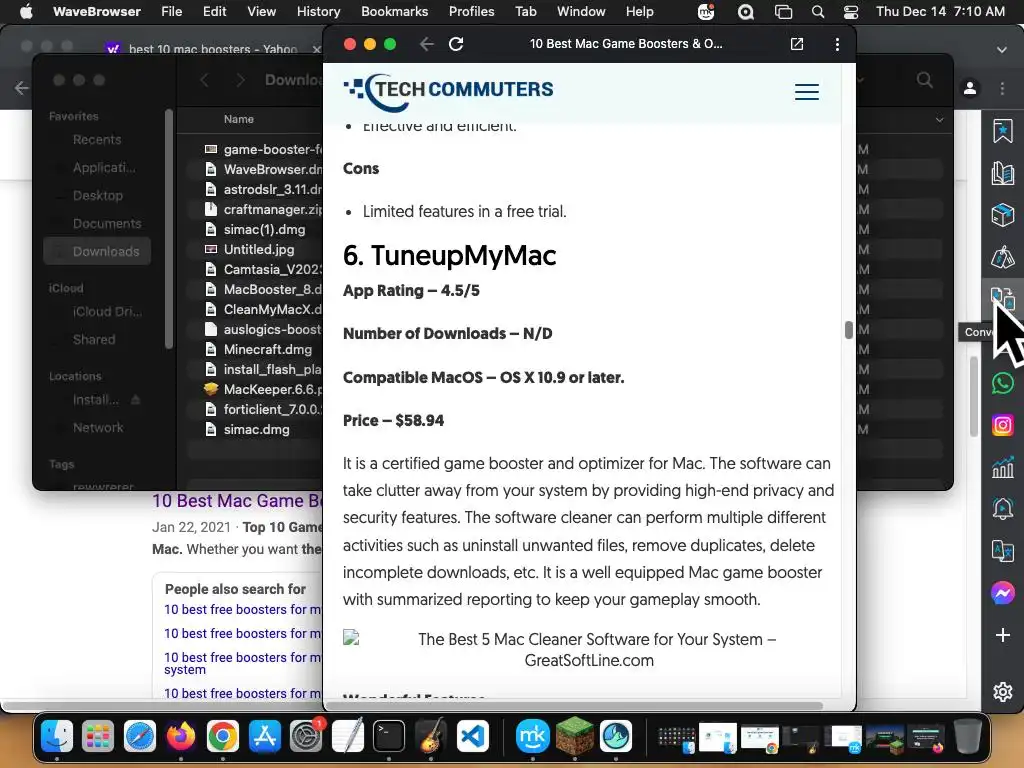This screenshot has height=768, width=1024.
Task: Open the Edit menu
Action: click(x=214, y=11)
